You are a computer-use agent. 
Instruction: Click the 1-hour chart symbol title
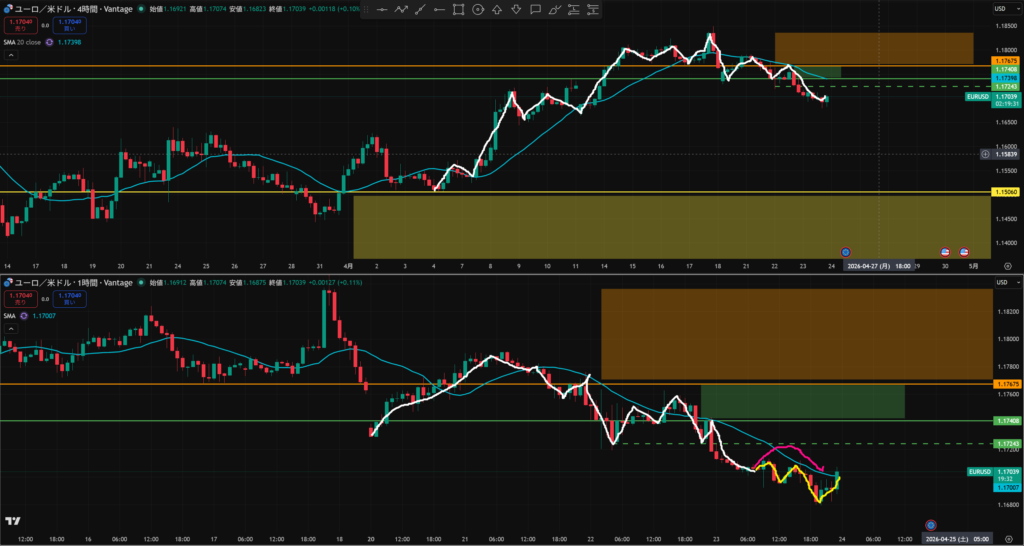[66, 283]
